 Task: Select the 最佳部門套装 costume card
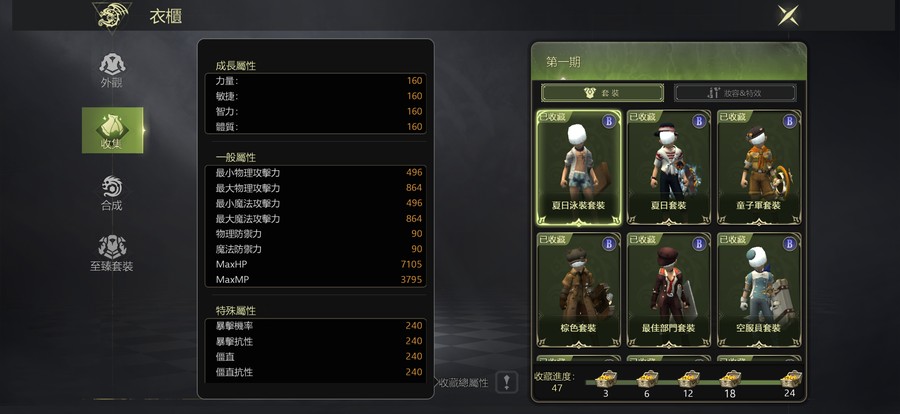[x=669, y=290]
